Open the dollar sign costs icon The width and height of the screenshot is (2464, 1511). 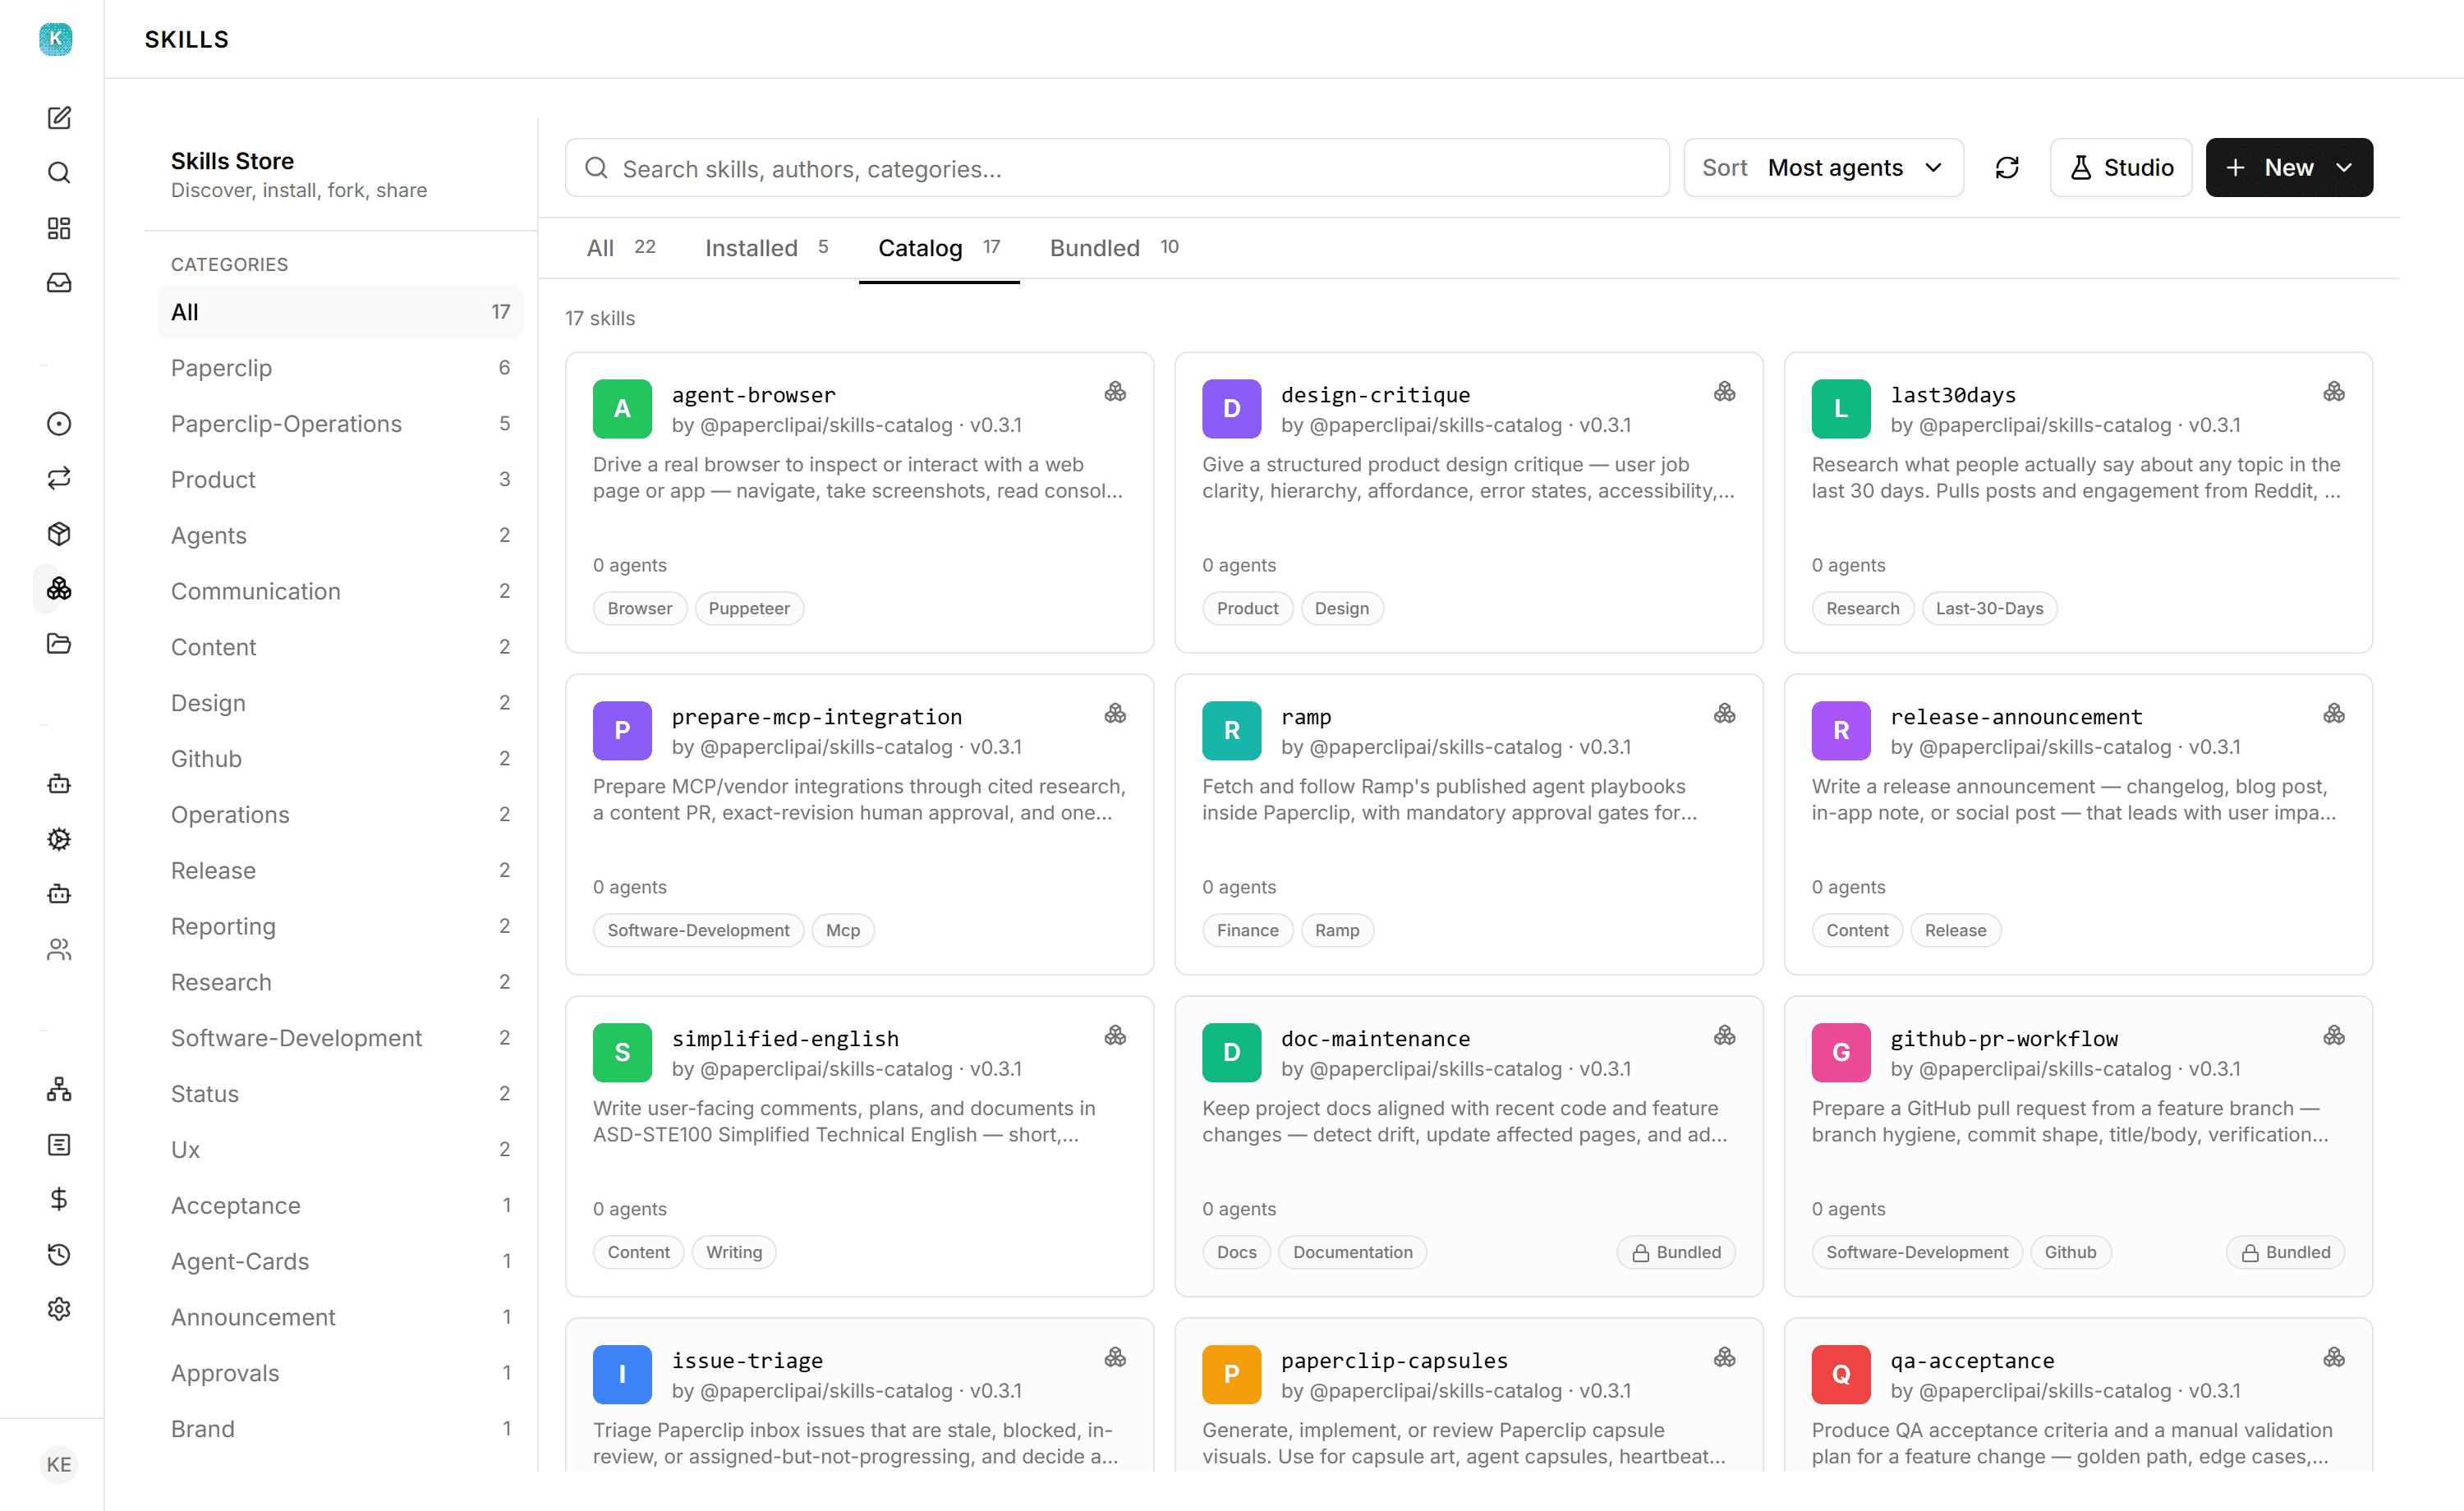pos(59,1199)
